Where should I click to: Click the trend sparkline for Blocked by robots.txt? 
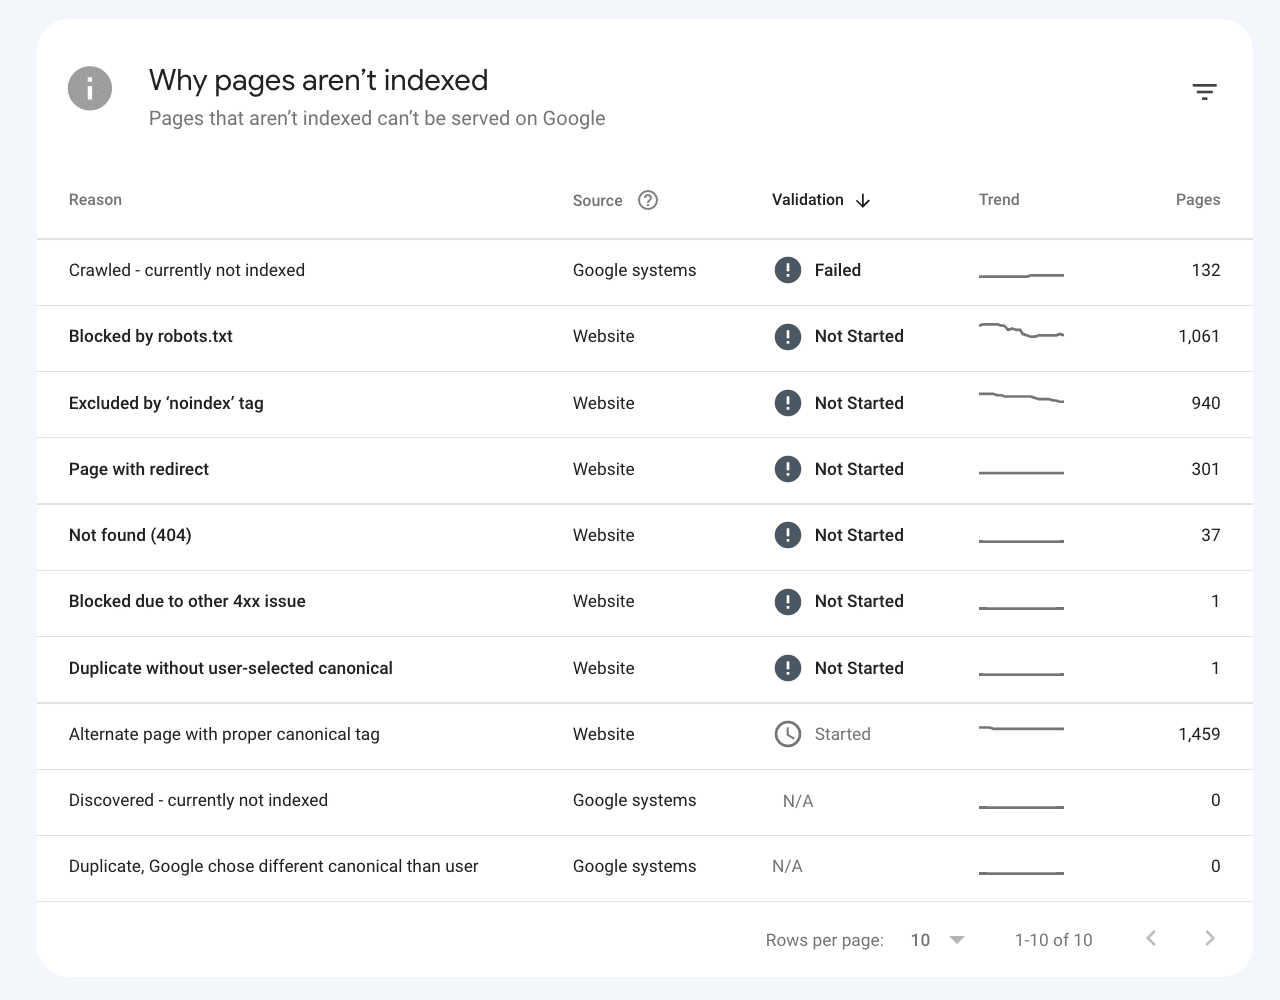pos(1021,331)
